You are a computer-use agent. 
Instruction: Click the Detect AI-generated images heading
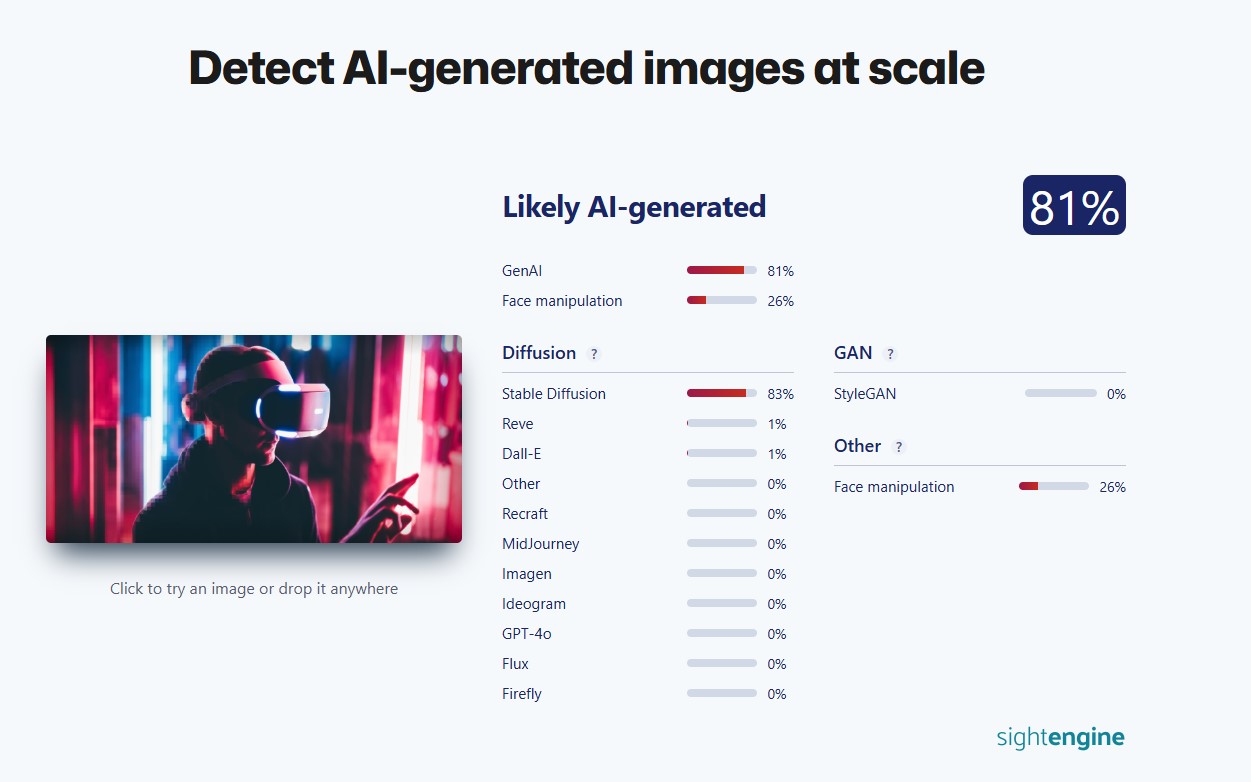587,68
